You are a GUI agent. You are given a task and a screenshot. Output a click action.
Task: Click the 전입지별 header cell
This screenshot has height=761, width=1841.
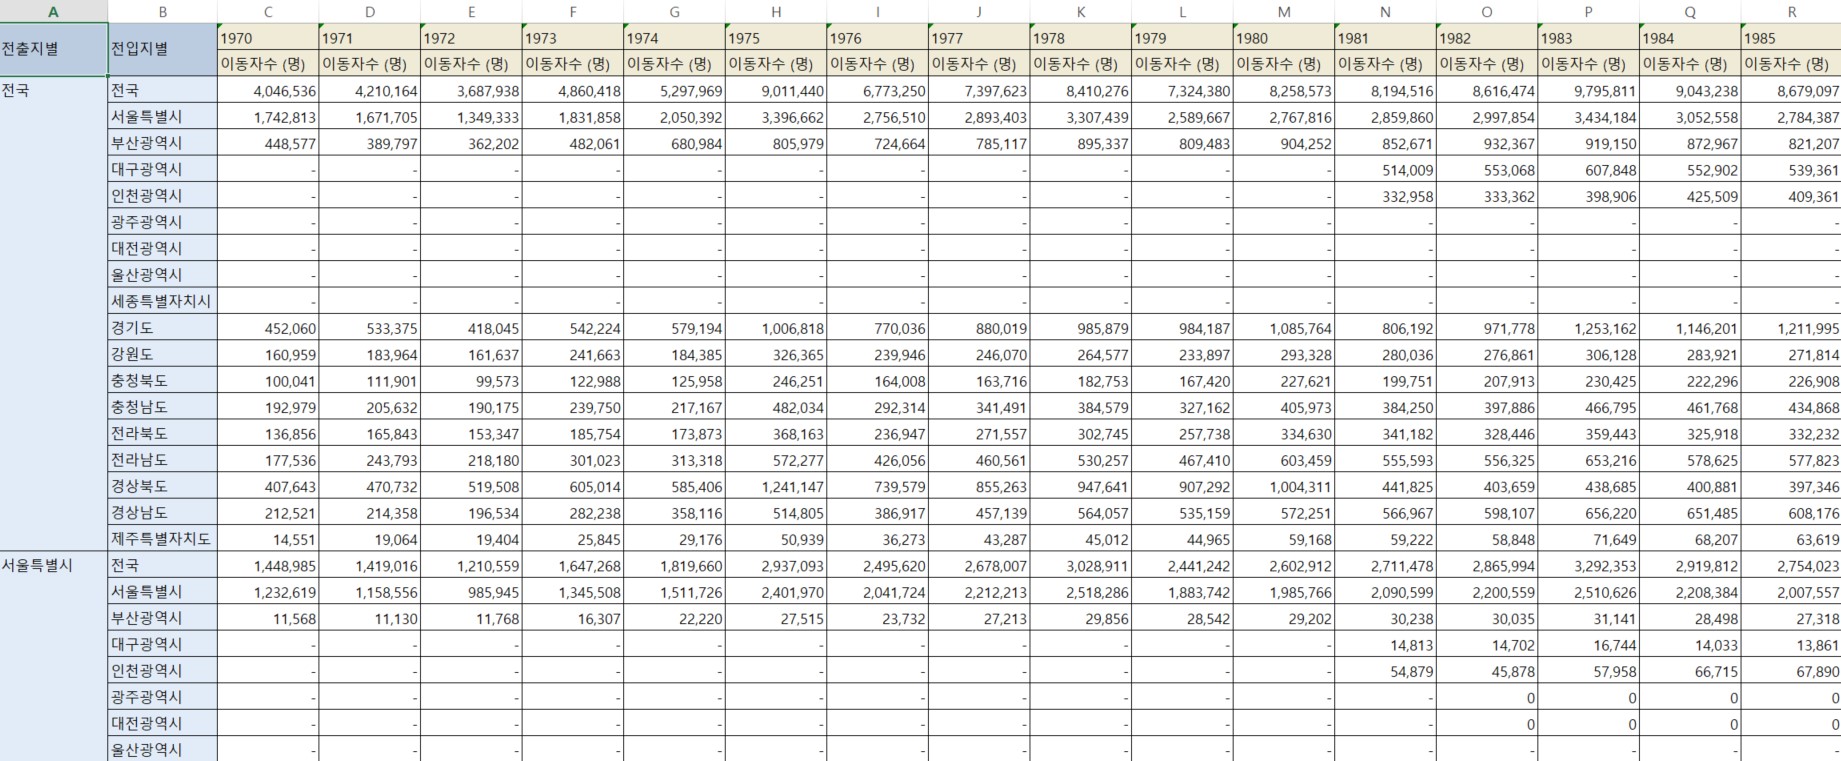[x=163, y=50]
